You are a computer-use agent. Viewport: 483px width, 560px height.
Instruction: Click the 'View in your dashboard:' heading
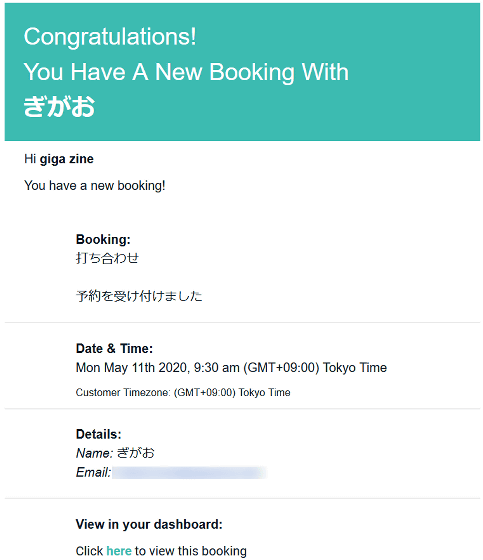coord(149,524)
